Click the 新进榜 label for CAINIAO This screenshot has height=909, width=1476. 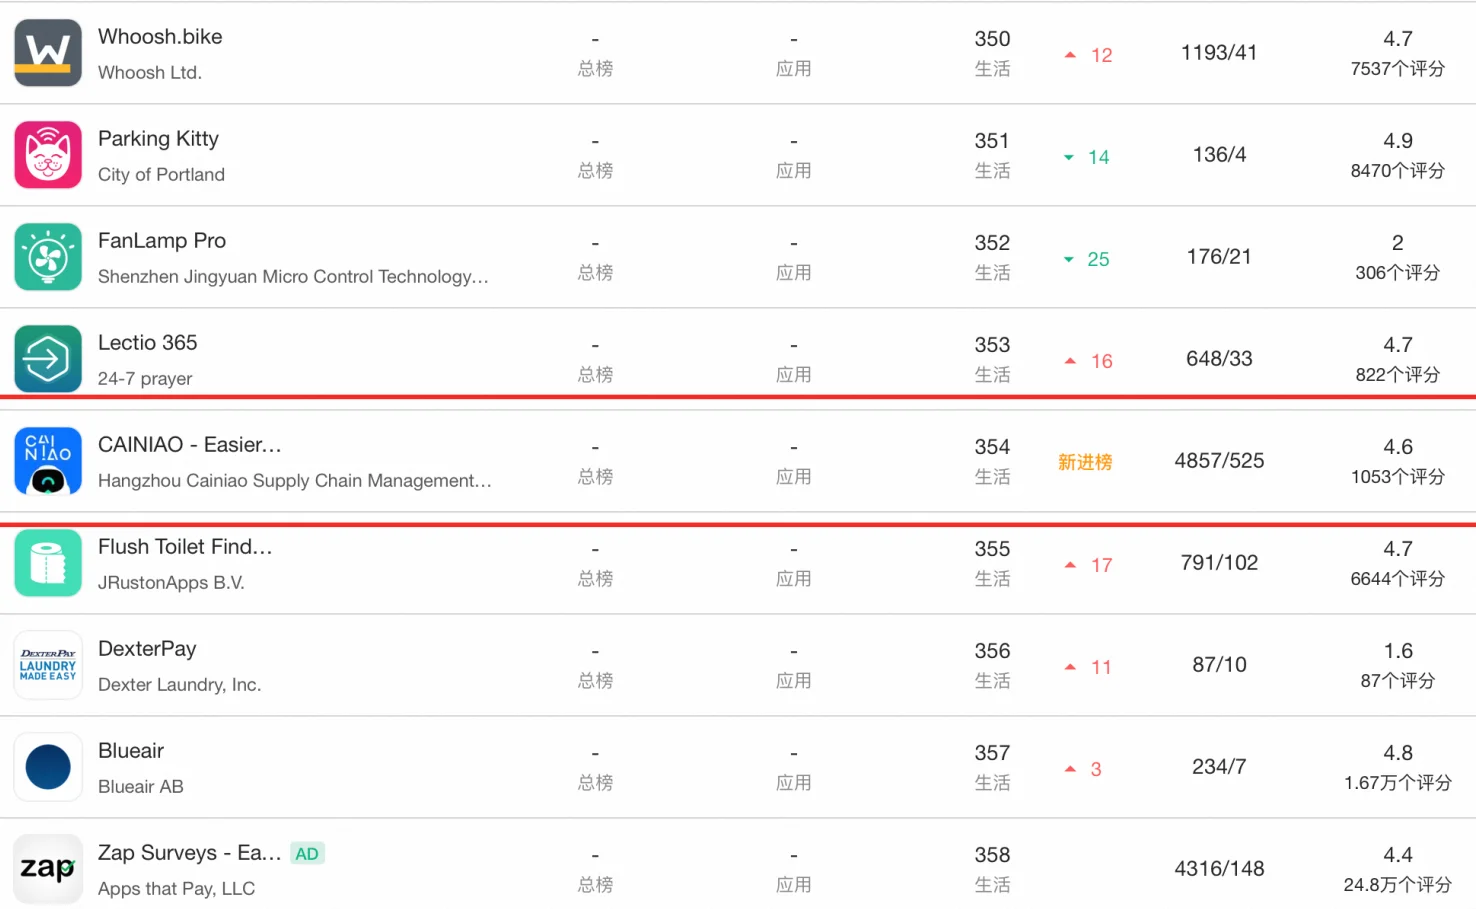click(1085, 462)
